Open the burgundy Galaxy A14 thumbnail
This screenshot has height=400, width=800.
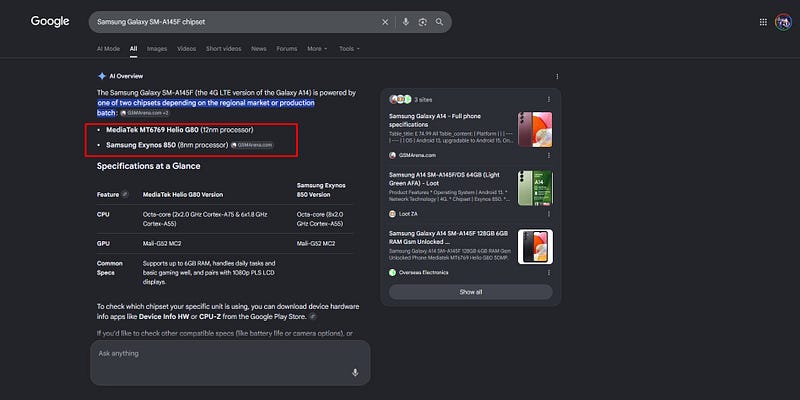tap(535, 130)
